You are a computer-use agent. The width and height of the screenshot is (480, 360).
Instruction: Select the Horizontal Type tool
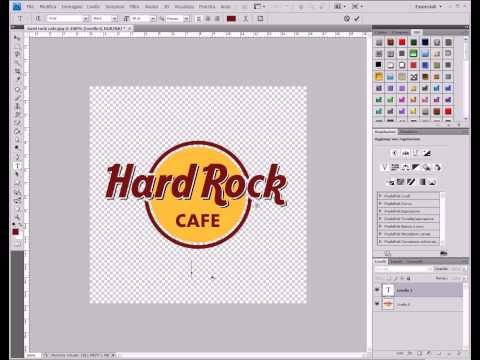coord(18,165)
